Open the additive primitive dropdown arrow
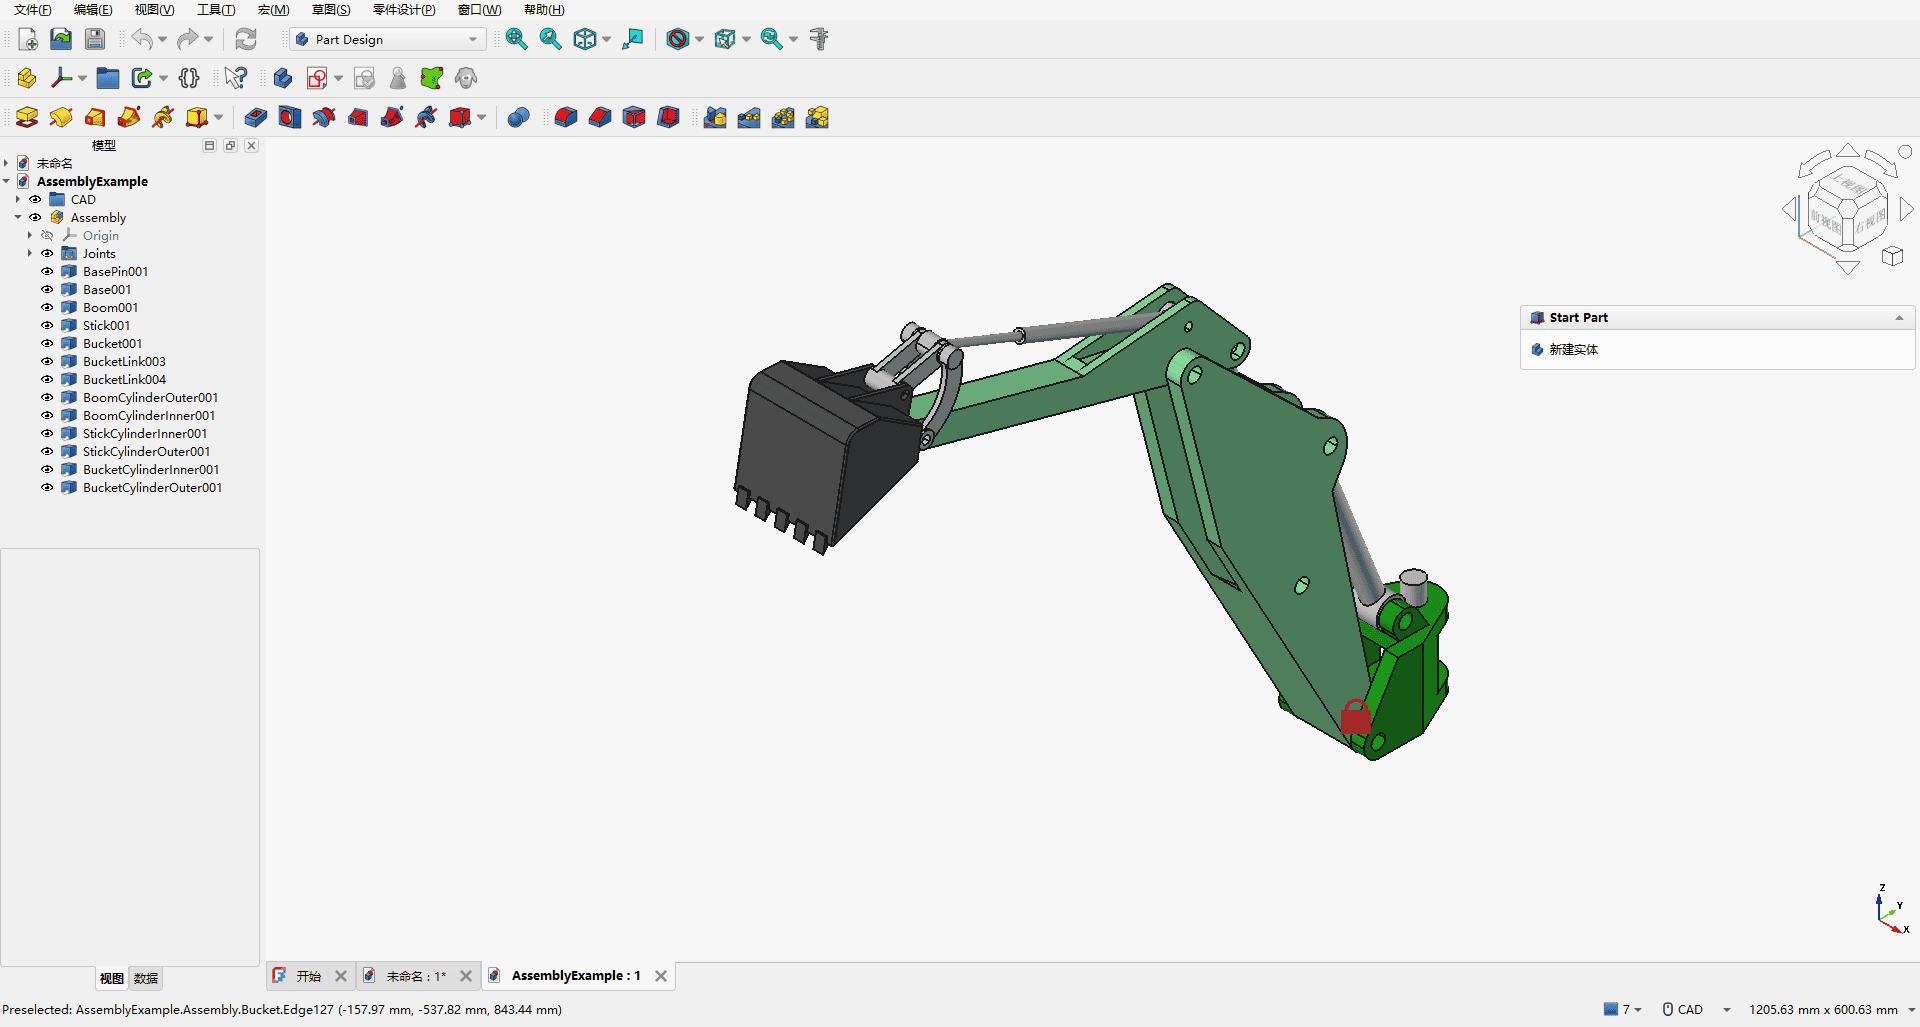The width and height of the screenshot is (1920, 1027). click(x=218, y=117)
